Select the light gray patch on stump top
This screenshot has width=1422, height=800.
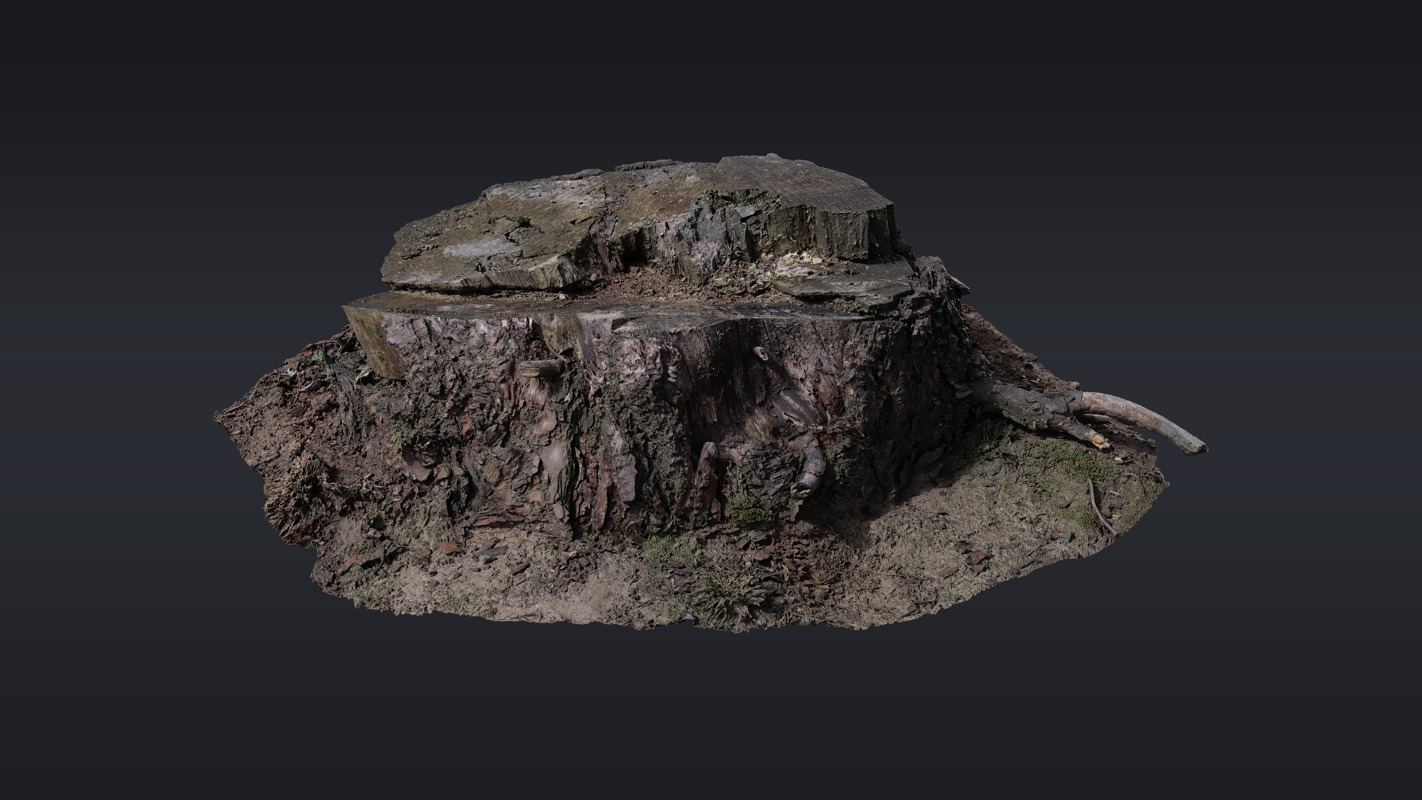(x=482, y=246)
